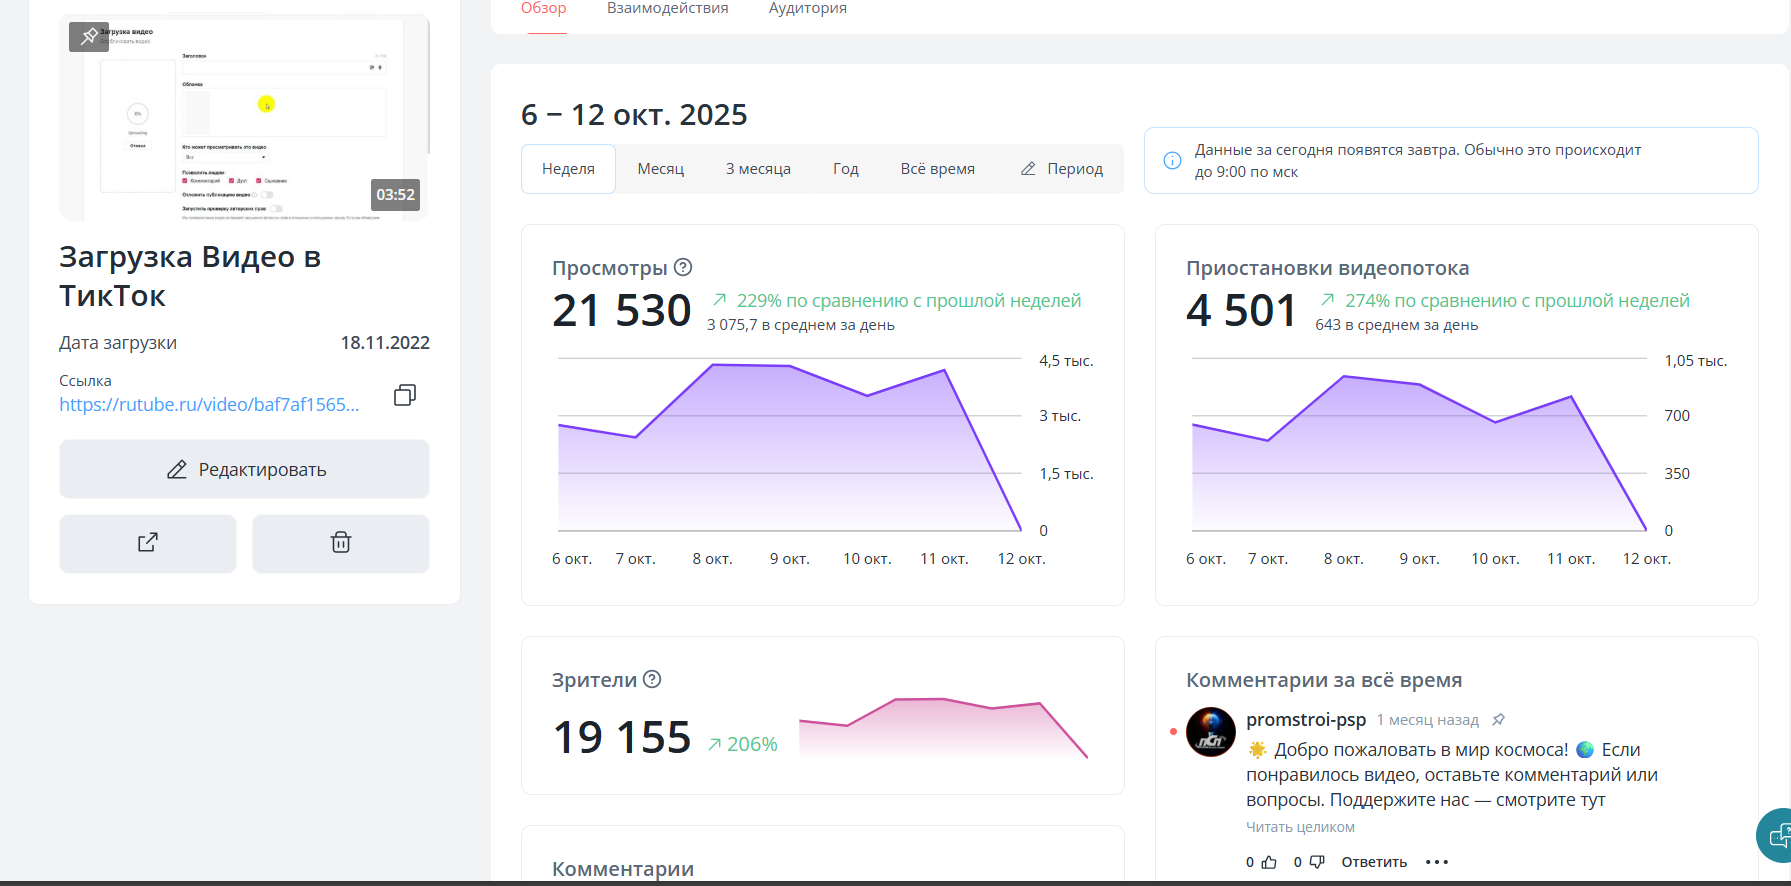The image size is (1791, 886).
Task: Open video in new tab icon button
Action: click(x=148, y=543)
